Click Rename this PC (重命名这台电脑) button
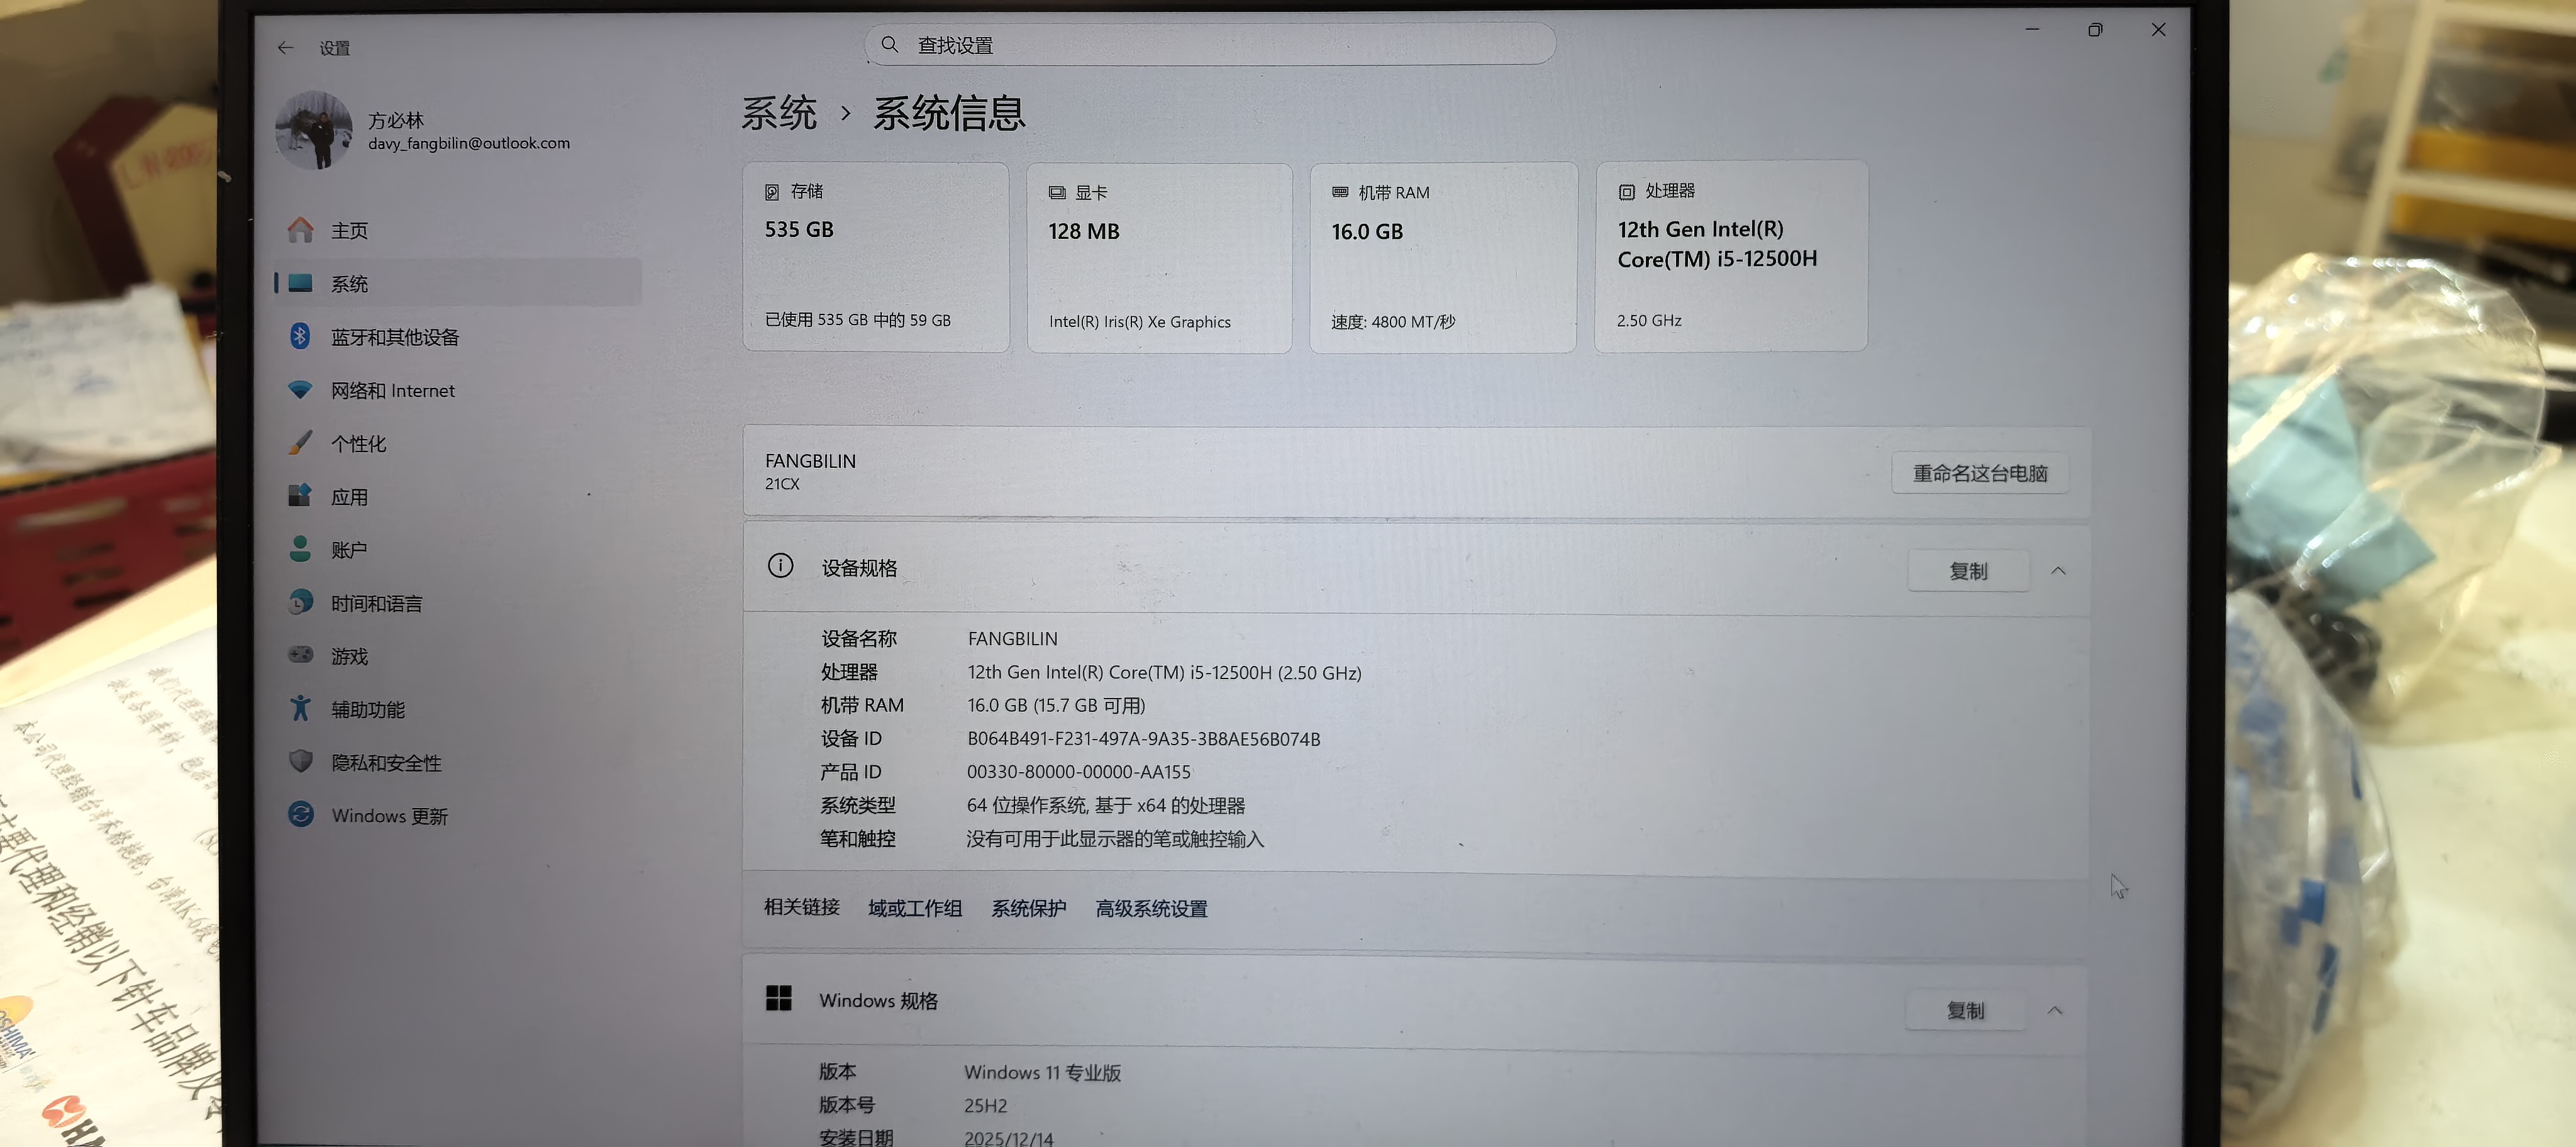 tap(1979, 473)
